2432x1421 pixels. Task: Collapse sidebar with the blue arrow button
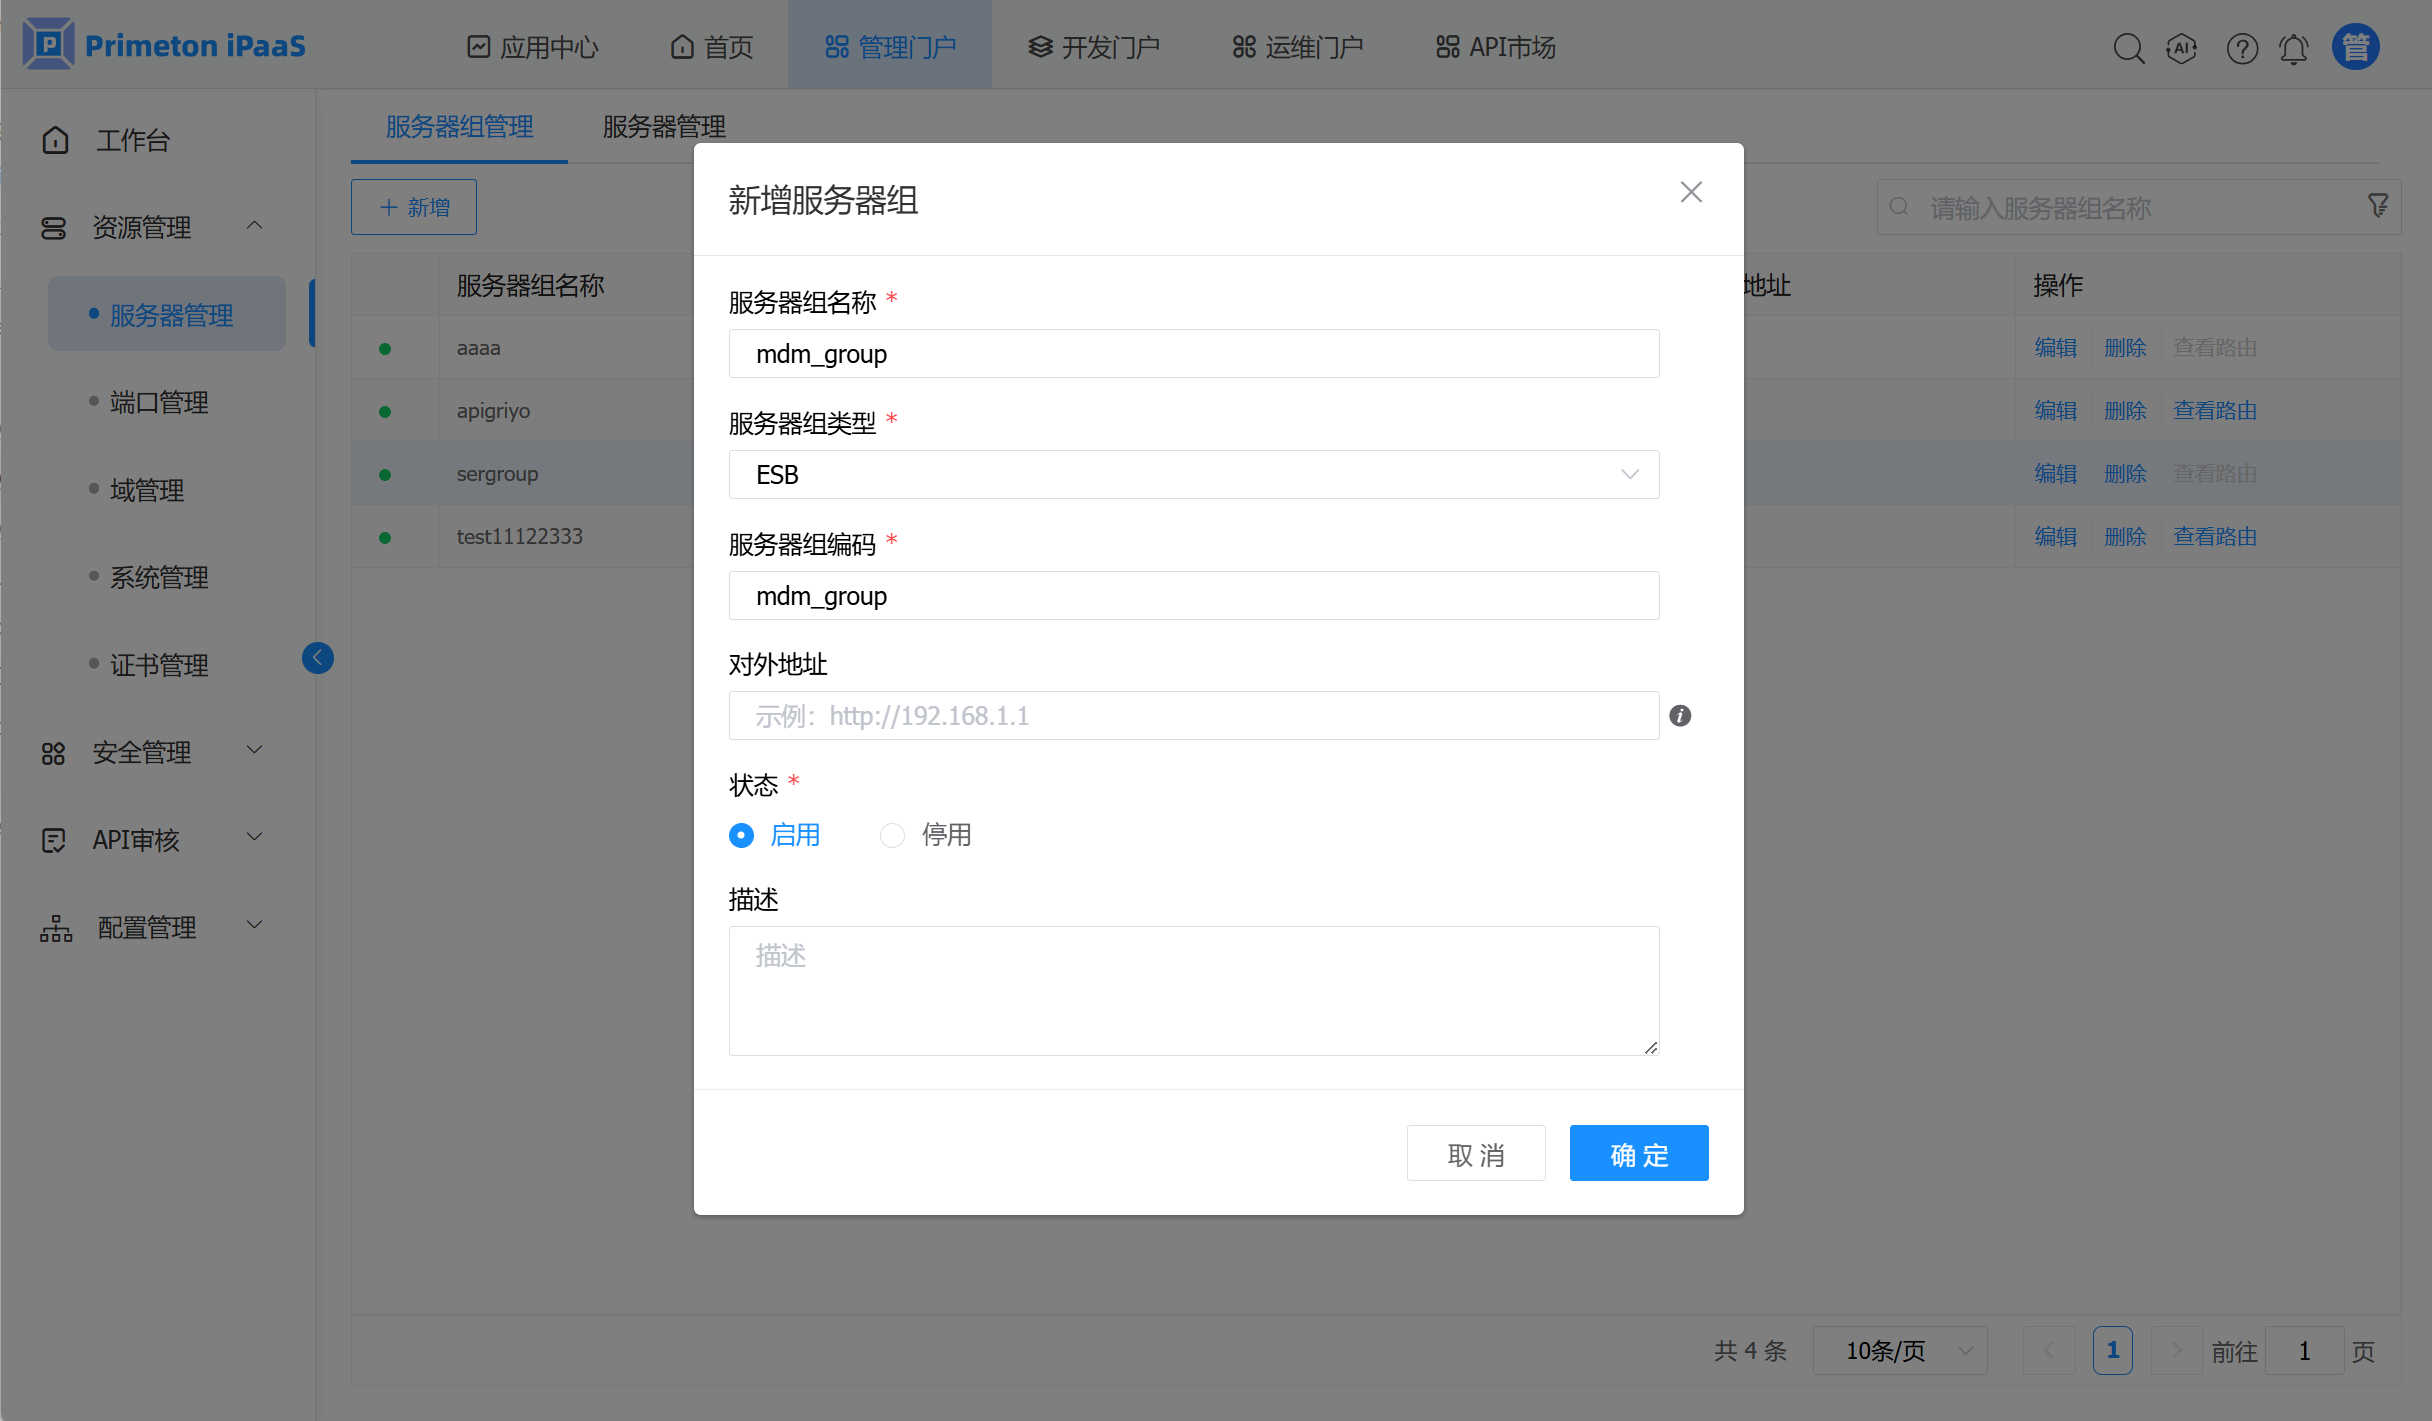tap(318, 658)
